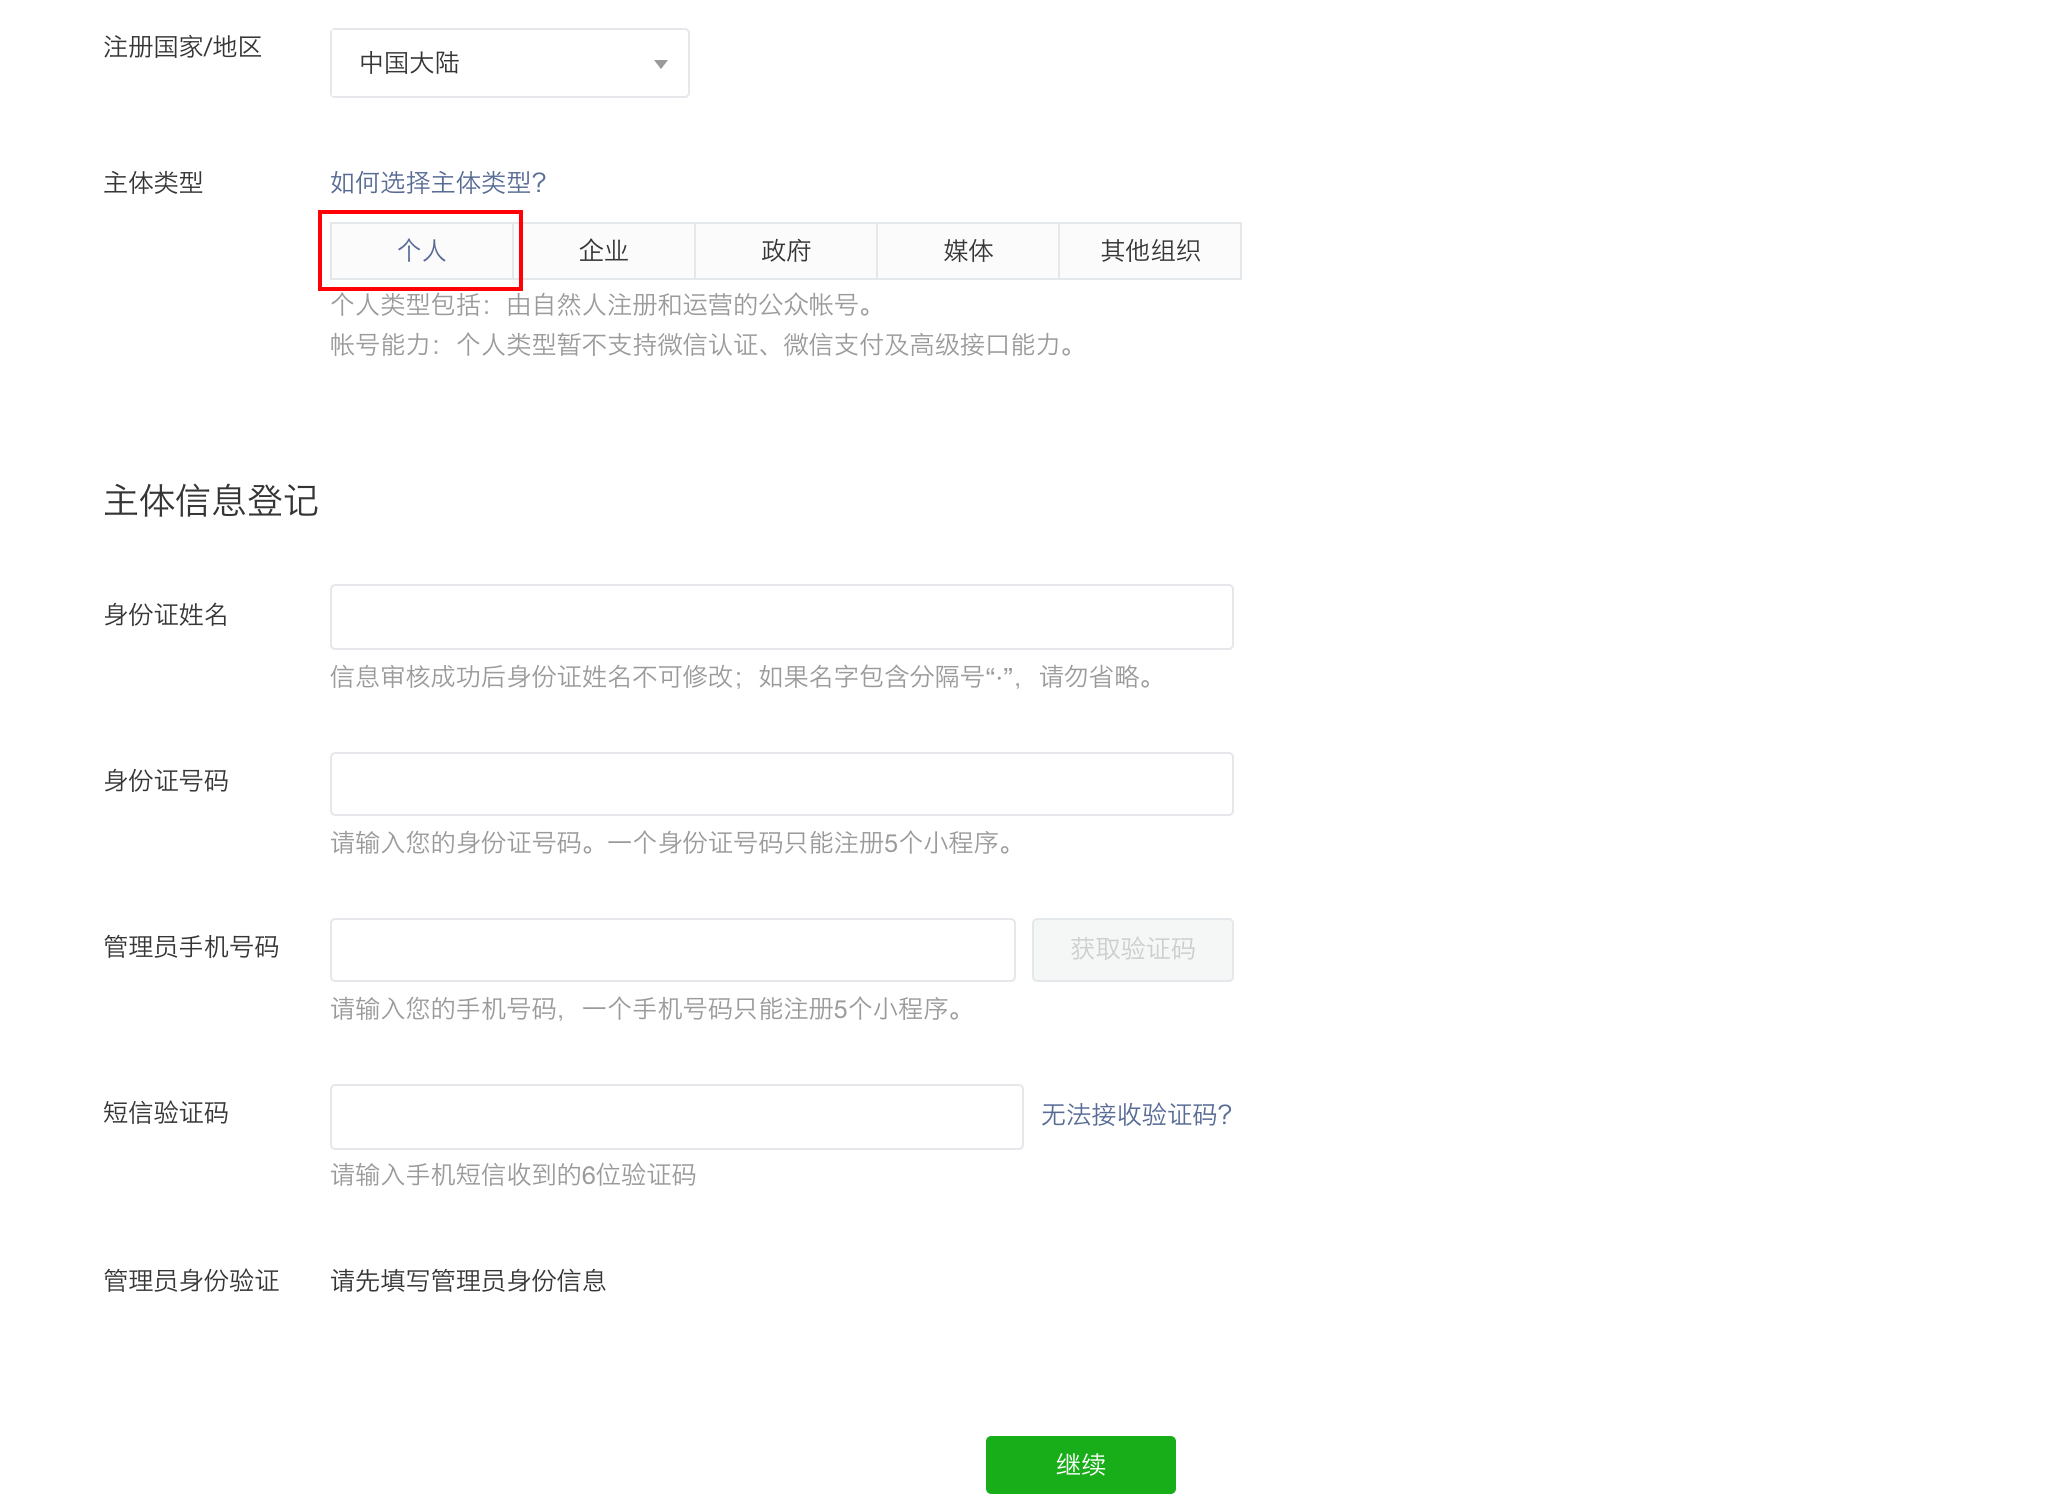The width and height of the screenshot is (2064, 1504).
Task: Switch to the 企业 subject type
Action: pyautogui.click(x=604, y=250)
